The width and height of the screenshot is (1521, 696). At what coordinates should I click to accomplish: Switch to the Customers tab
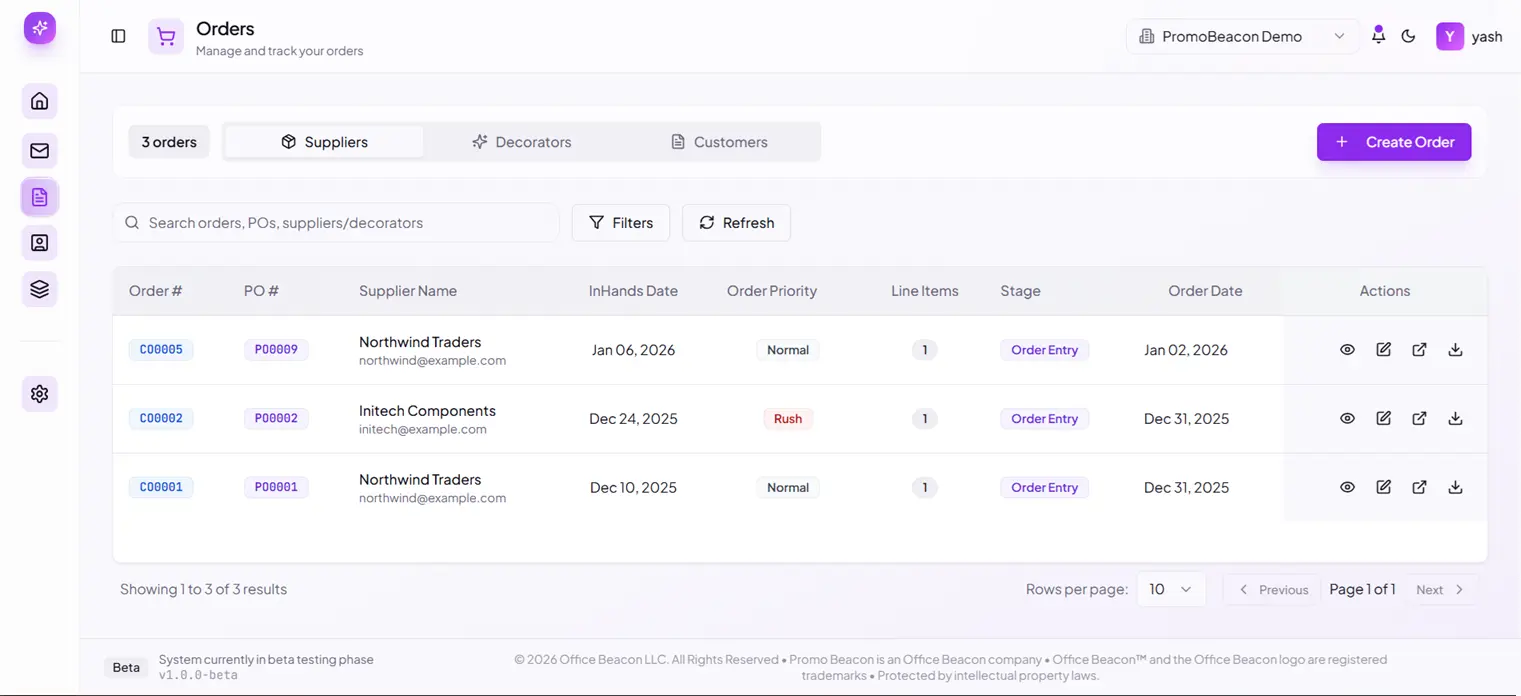click(x=719, y=142)
